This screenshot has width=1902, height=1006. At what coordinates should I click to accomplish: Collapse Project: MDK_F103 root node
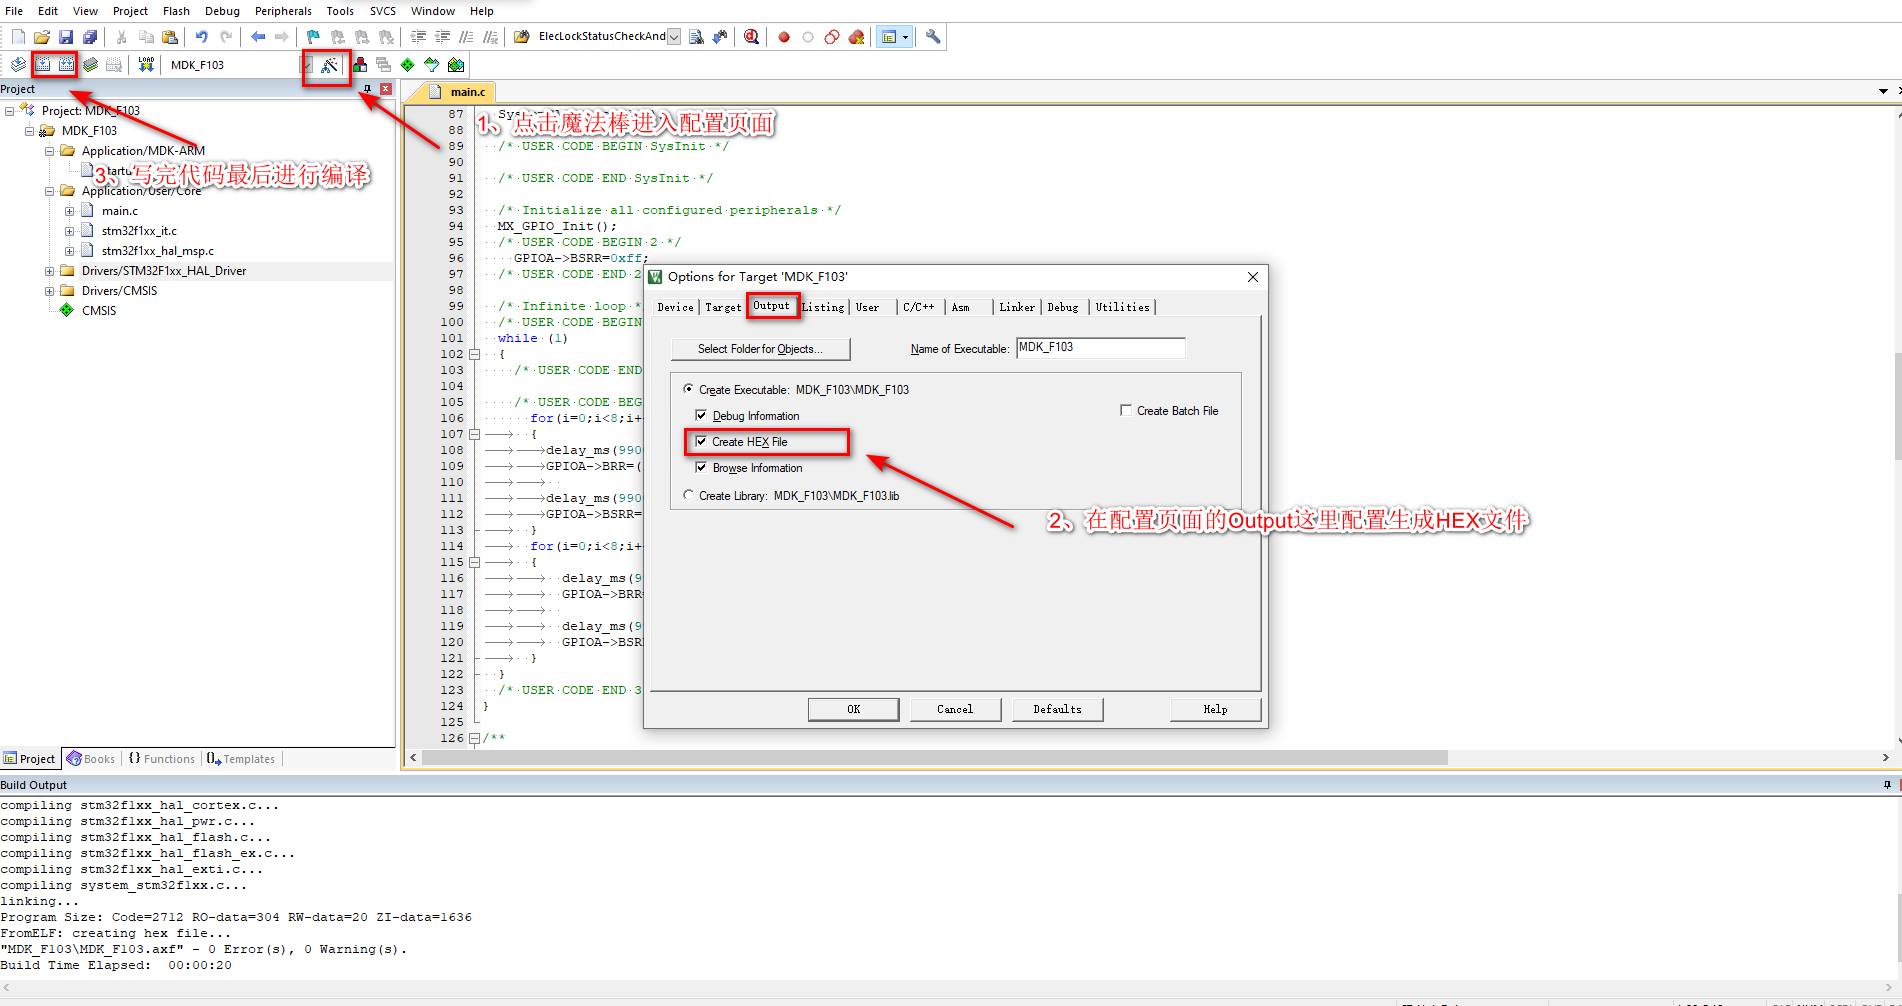click(x=10, y=111)
